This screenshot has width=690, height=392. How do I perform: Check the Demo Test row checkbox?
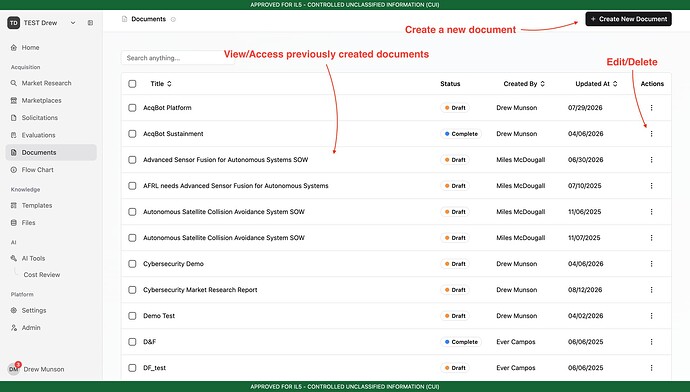click(132, 316)
